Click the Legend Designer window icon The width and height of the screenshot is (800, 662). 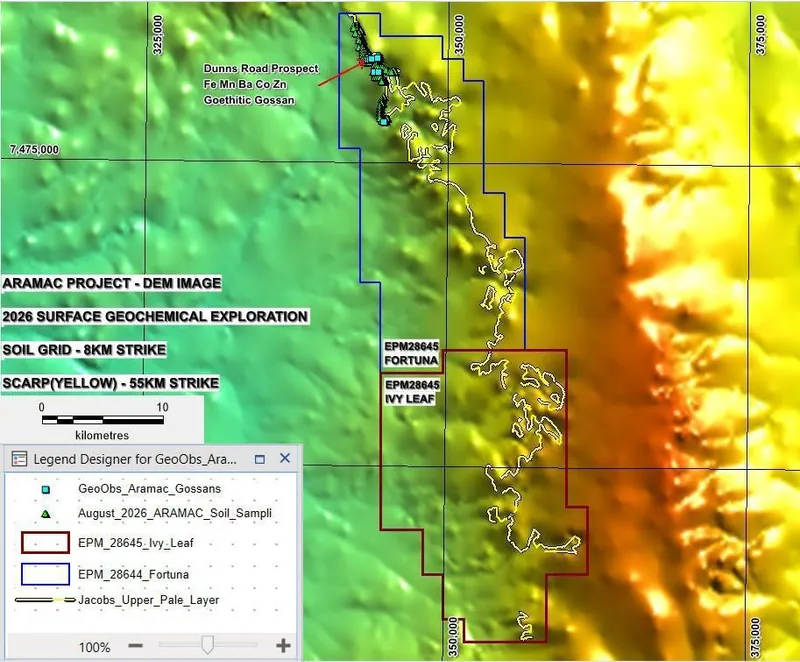click(19, 459)
